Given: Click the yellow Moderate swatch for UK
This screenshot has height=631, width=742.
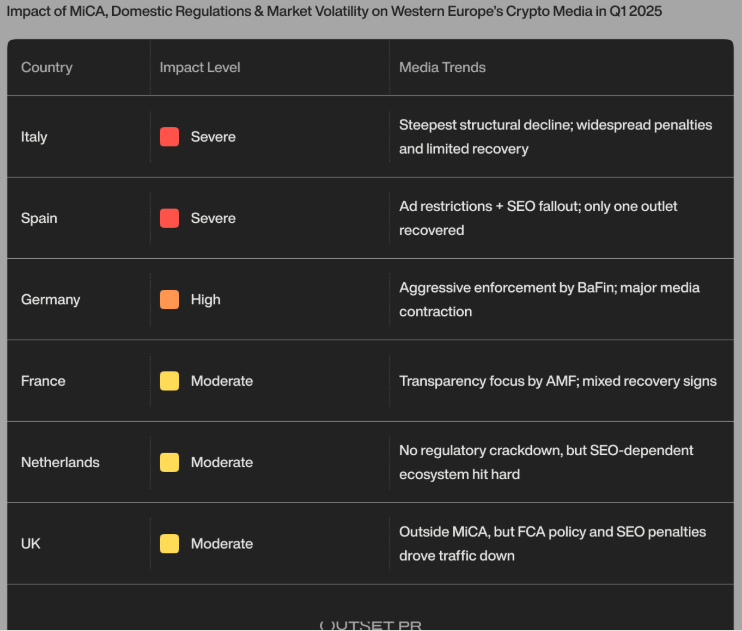Looking at the screenshot, I should tap(169, 544).
